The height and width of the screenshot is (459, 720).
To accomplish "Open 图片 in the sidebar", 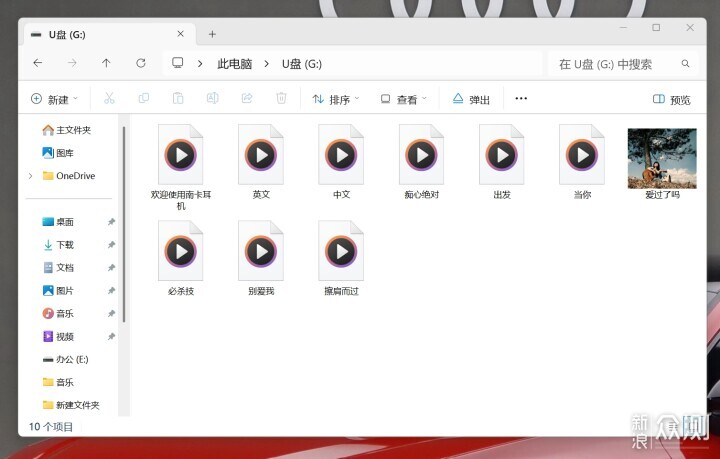I will (58, 291).
